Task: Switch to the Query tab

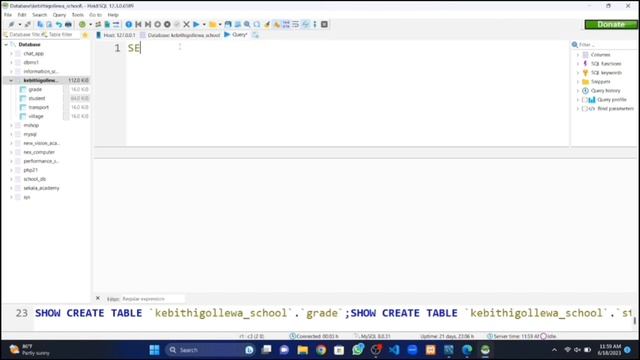Action: (236, 35)
